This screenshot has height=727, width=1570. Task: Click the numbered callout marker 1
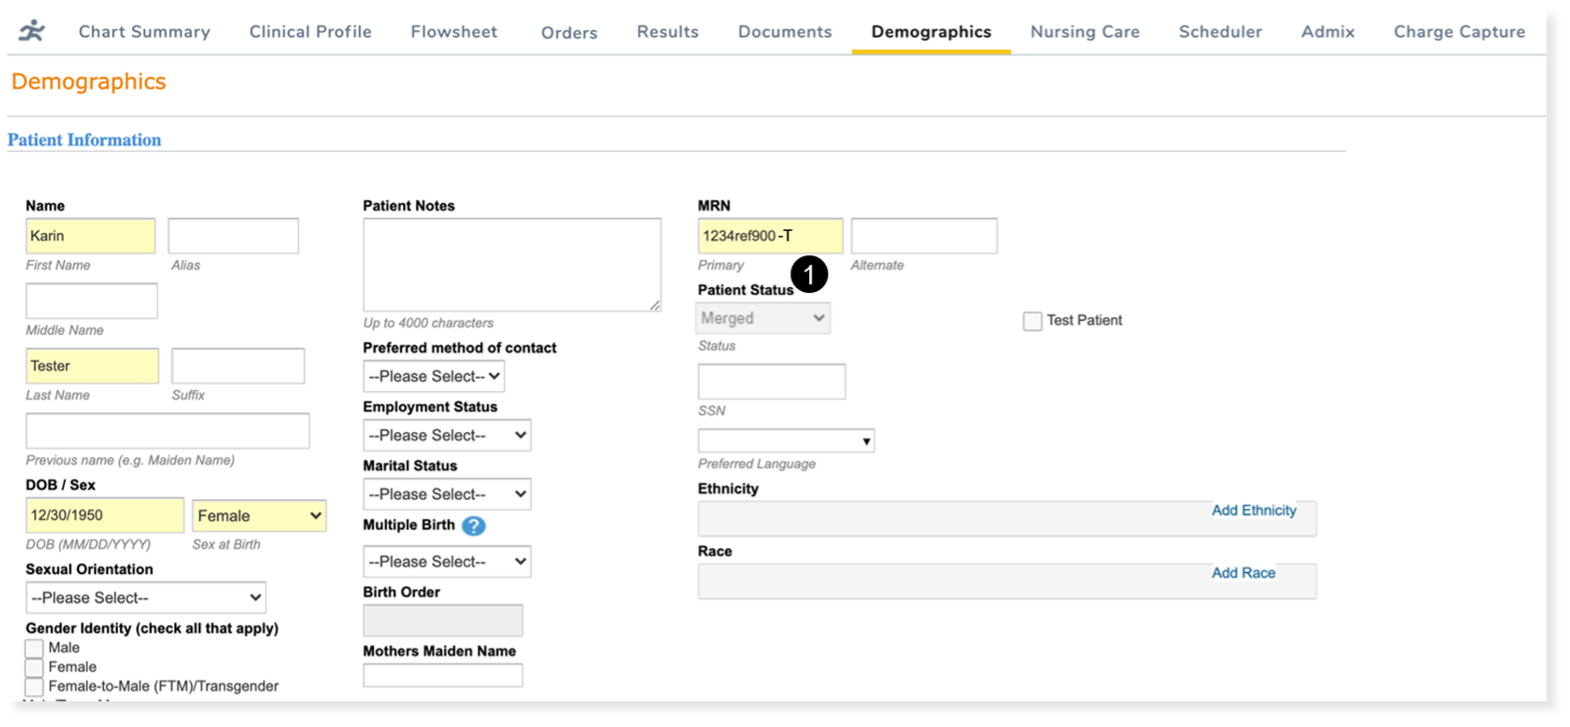point(809,273)
